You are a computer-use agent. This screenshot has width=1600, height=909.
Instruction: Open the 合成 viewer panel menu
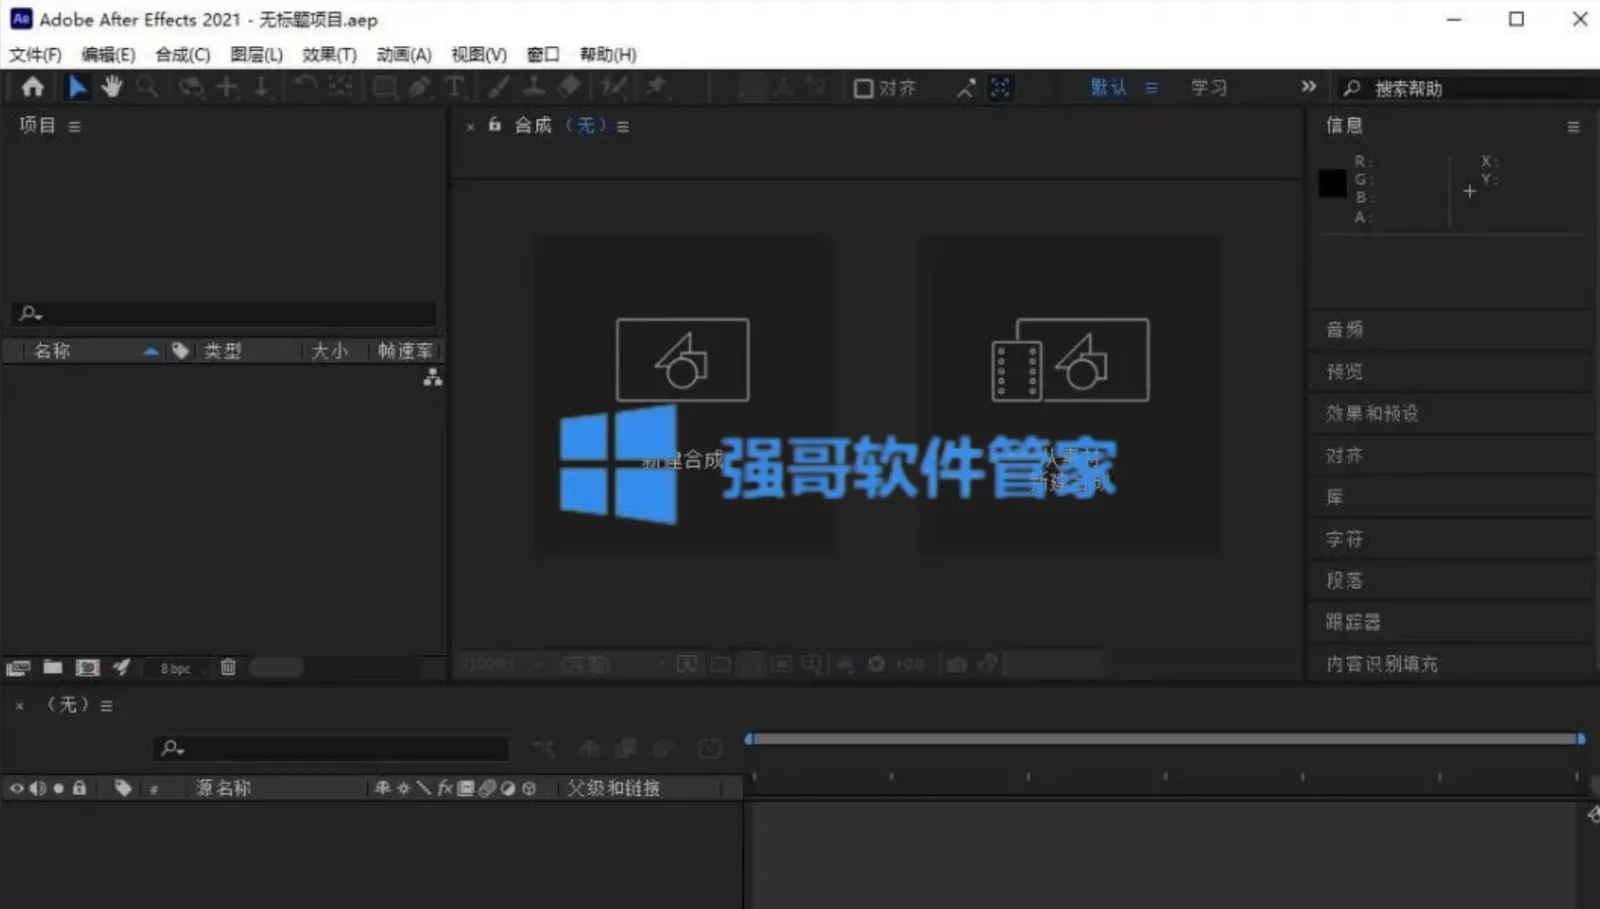point(623,126)
